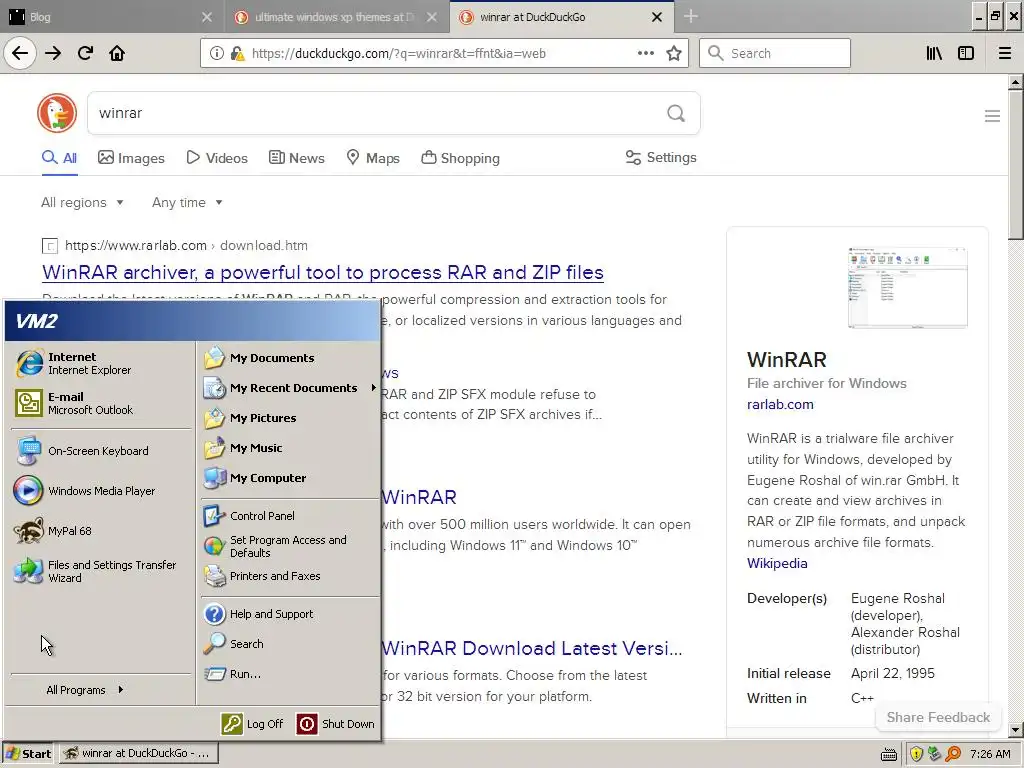Submit search with magnifier icon
1024x768 pixels.
pos(676,114)
